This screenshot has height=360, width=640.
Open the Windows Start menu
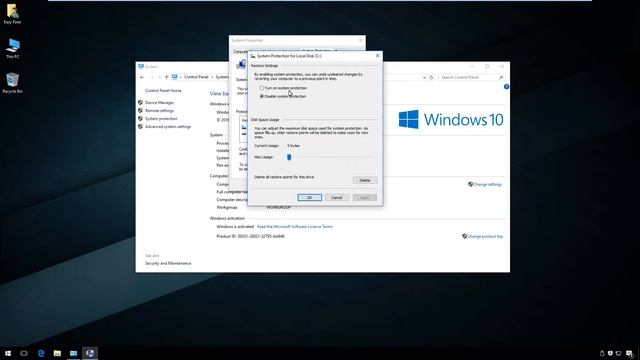tap(8, 353)
